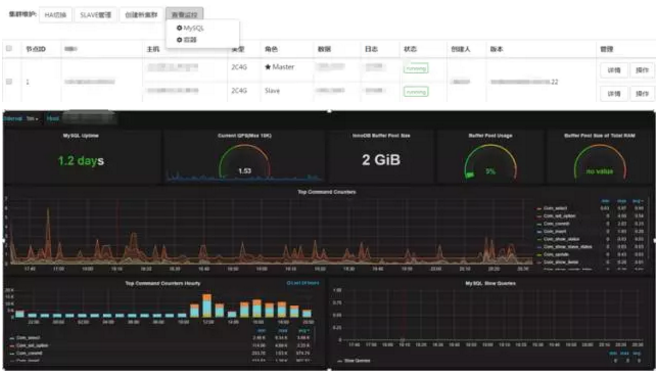
Task: Click the Top Command Counters panel title
Action: click(327, 192)
